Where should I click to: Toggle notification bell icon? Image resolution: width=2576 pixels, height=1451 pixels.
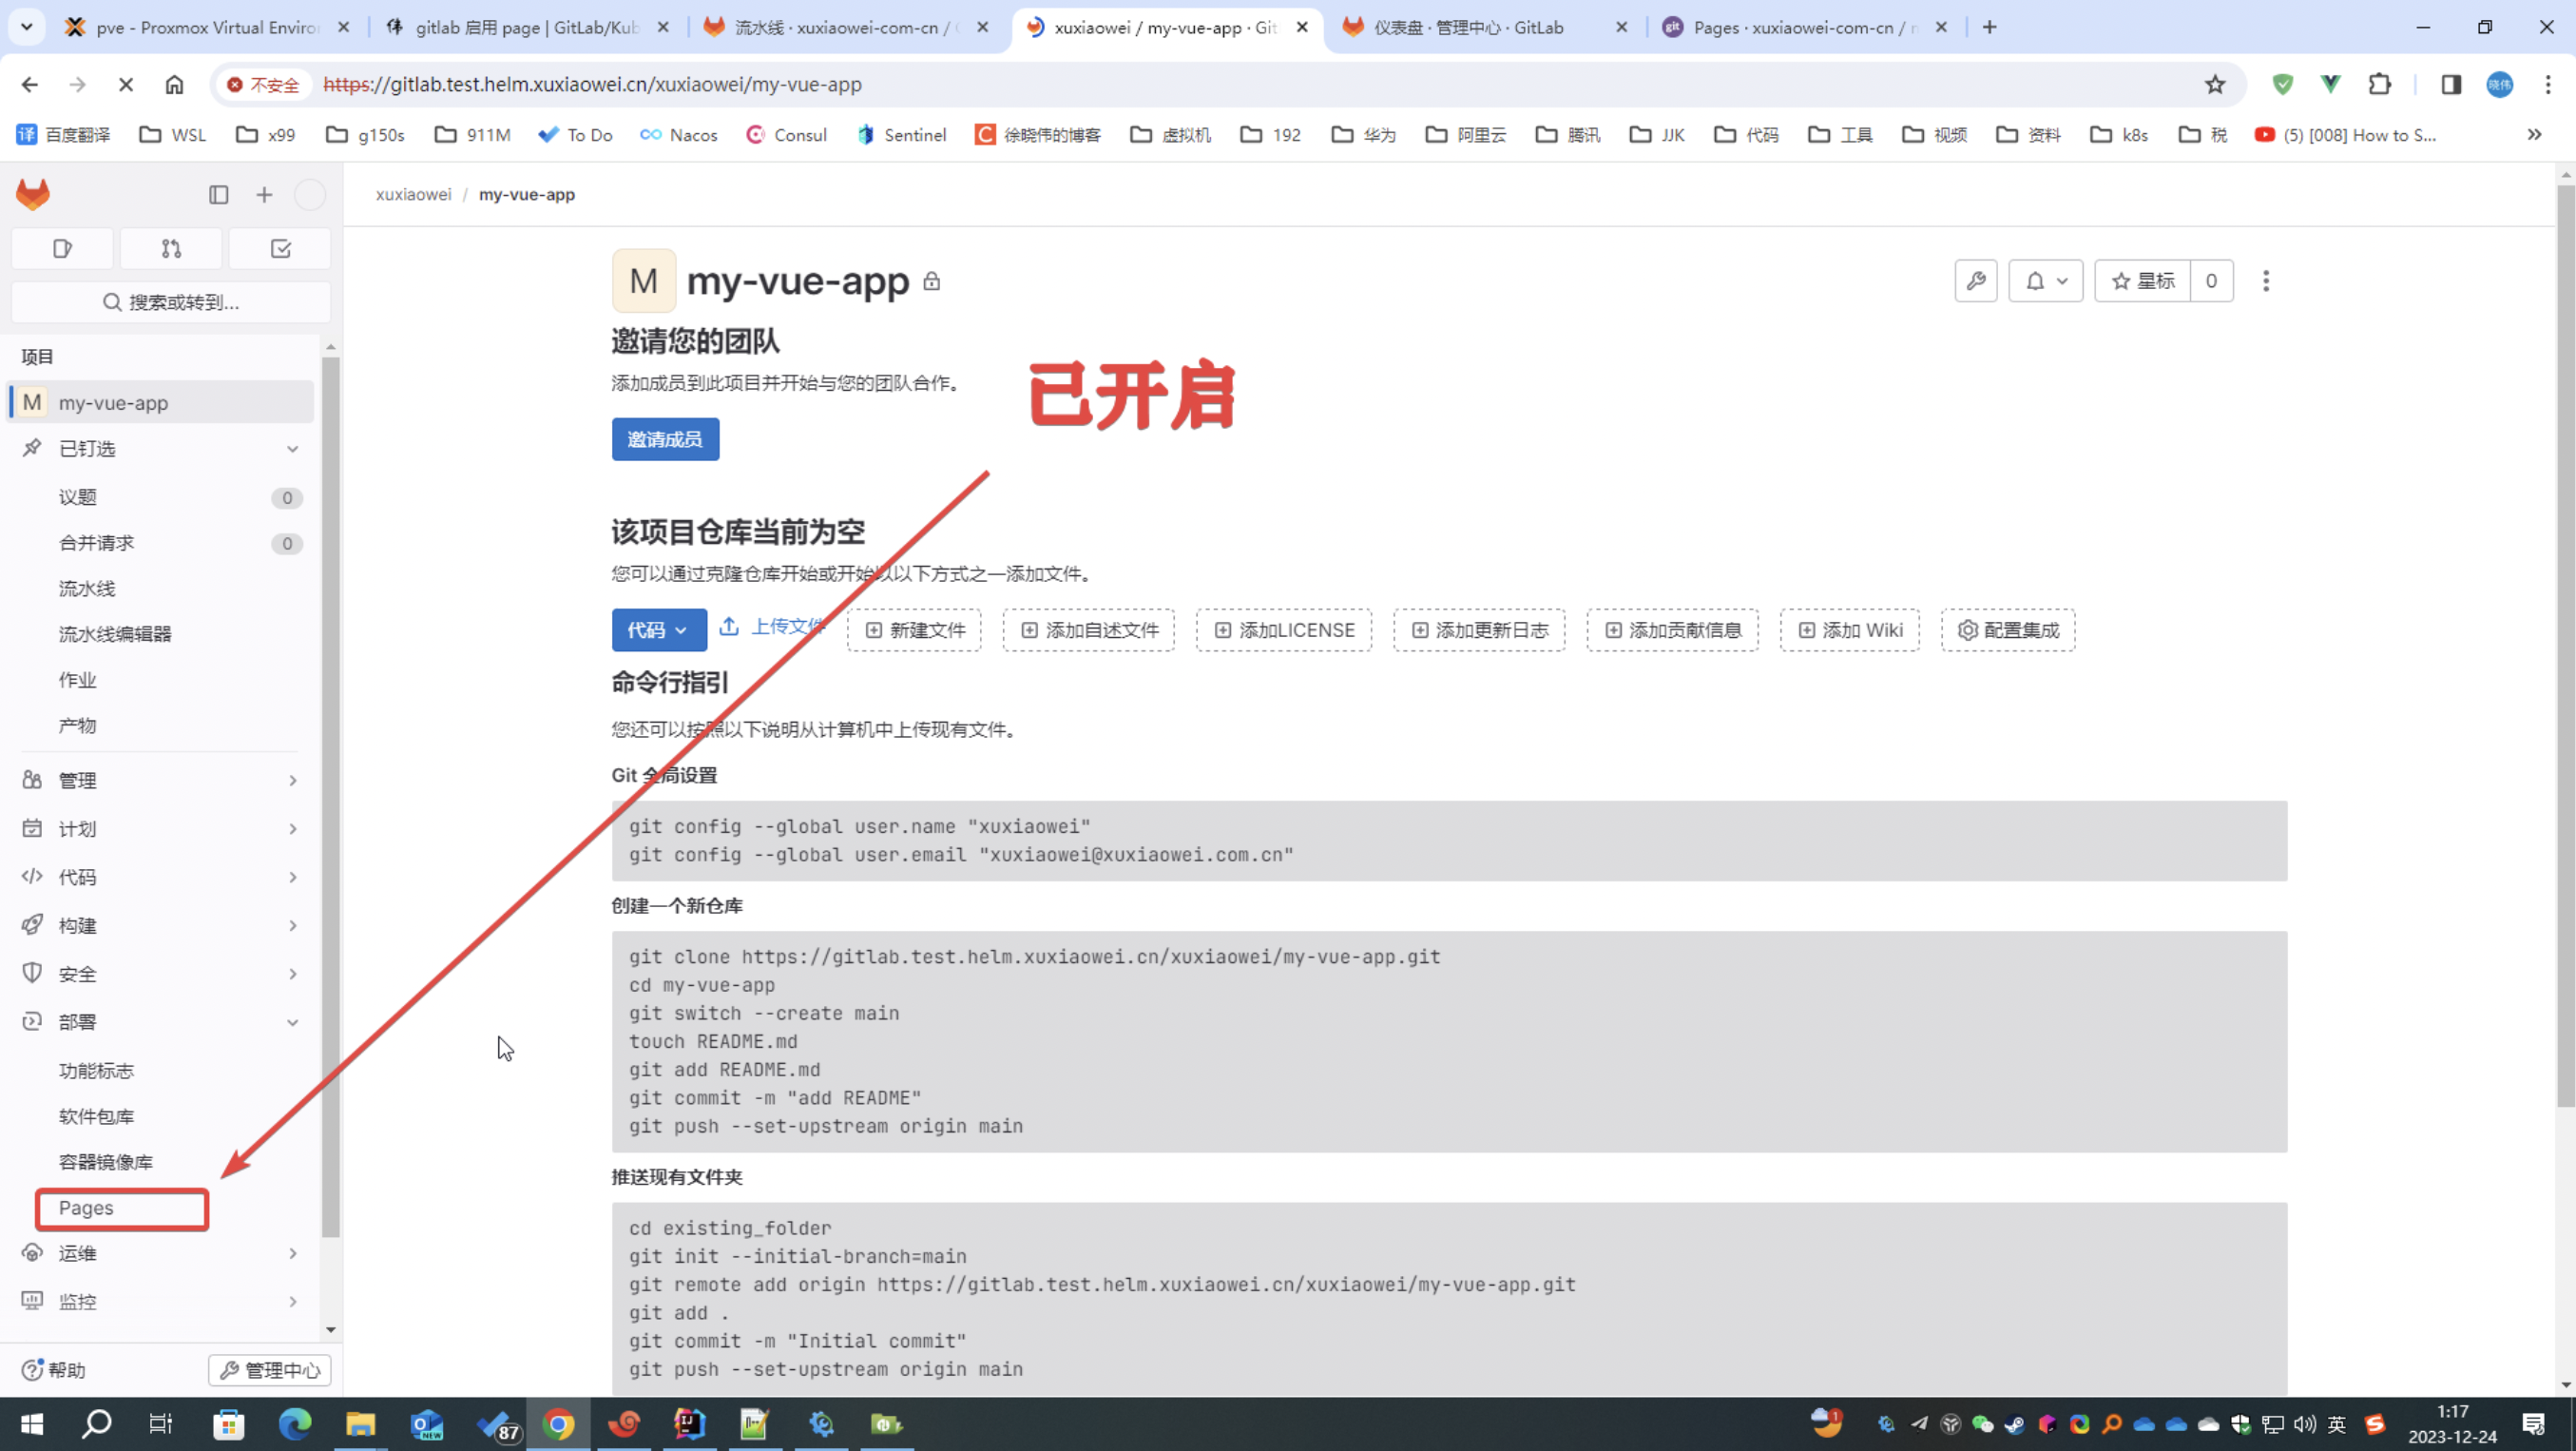(x=2042, y=281)
